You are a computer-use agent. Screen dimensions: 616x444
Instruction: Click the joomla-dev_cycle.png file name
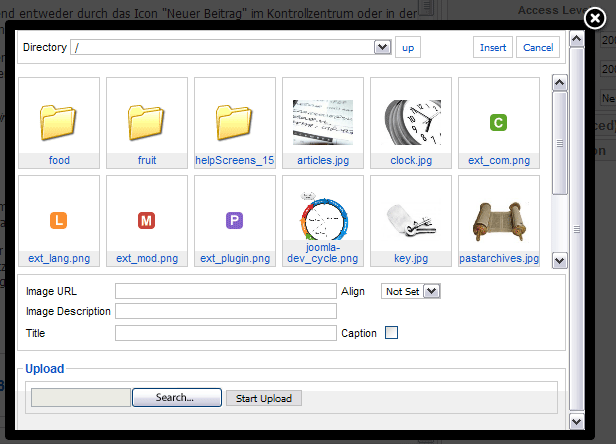(x=323, y=253)
